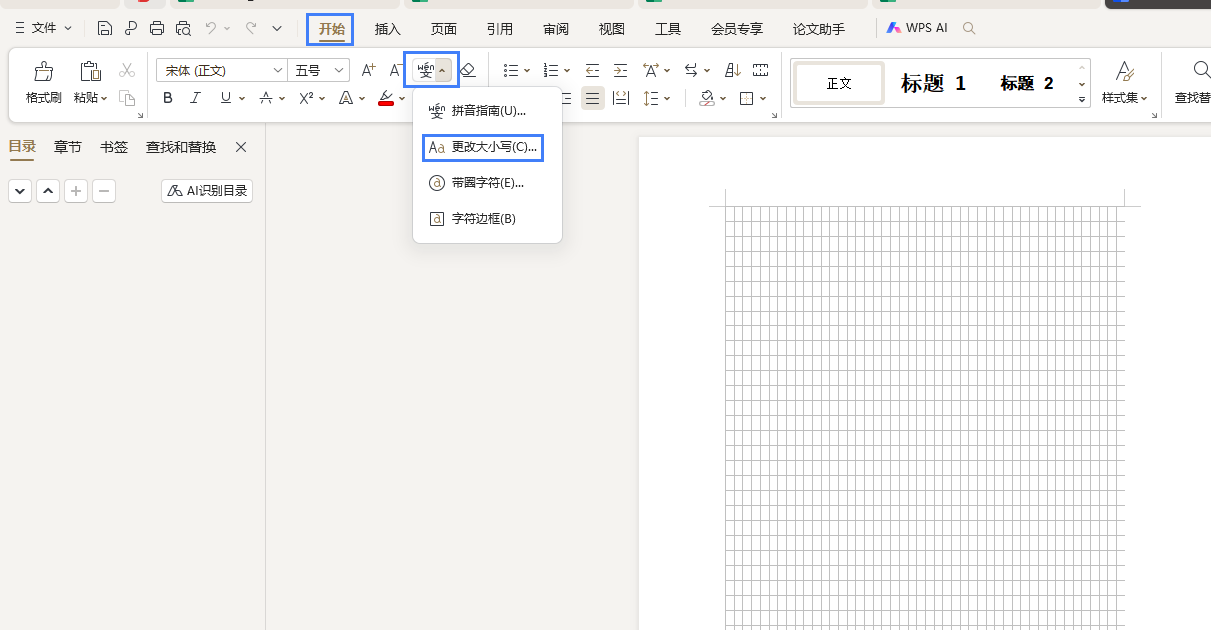Toggle Italic formatting
The height and width of the screenshot is (630, 1211).
click(x=196, y=98)
